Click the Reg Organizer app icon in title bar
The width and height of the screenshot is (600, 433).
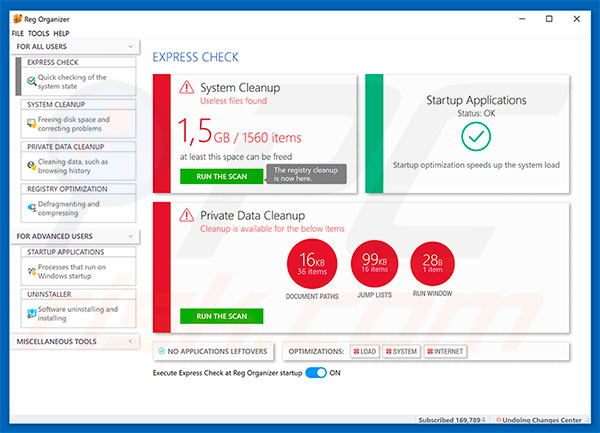click(x=18, y=19)
